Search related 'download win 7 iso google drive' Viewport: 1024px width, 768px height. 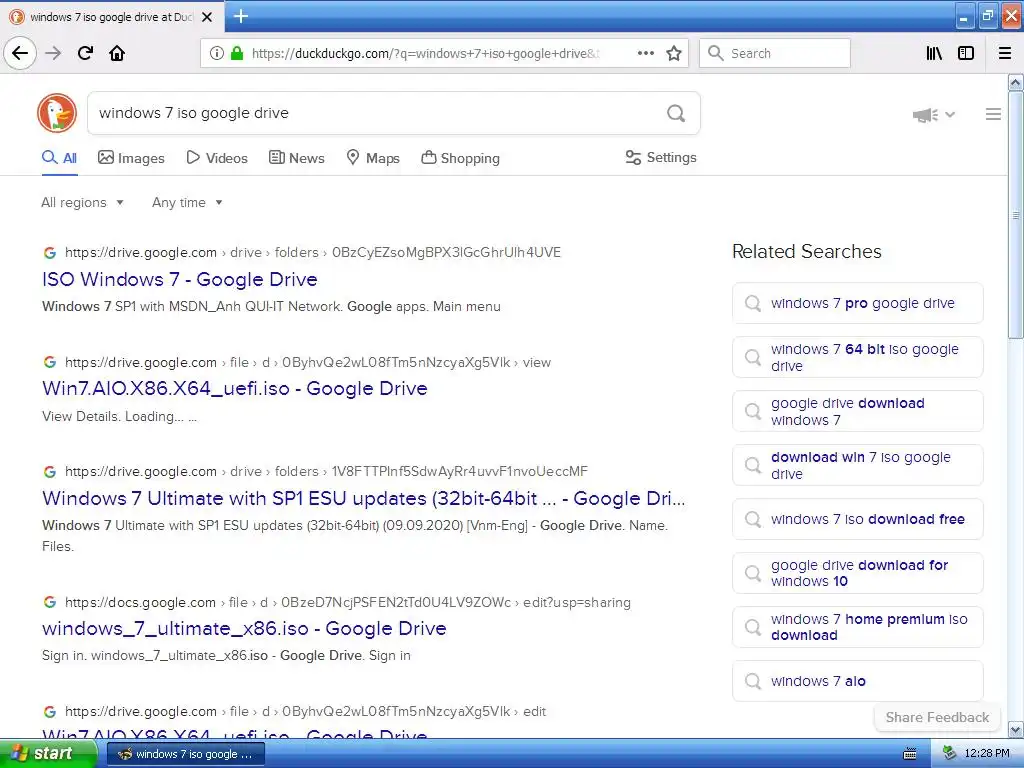(857, 466)
